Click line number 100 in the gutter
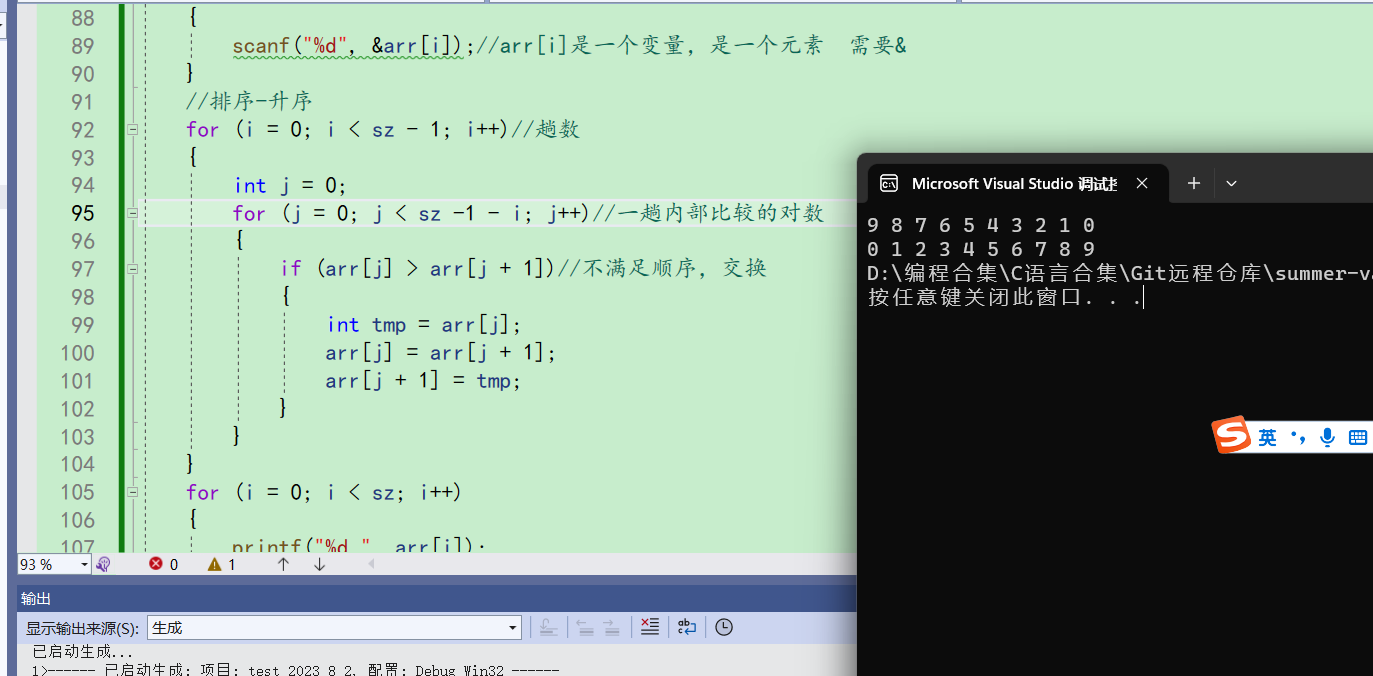 [78, 353]
